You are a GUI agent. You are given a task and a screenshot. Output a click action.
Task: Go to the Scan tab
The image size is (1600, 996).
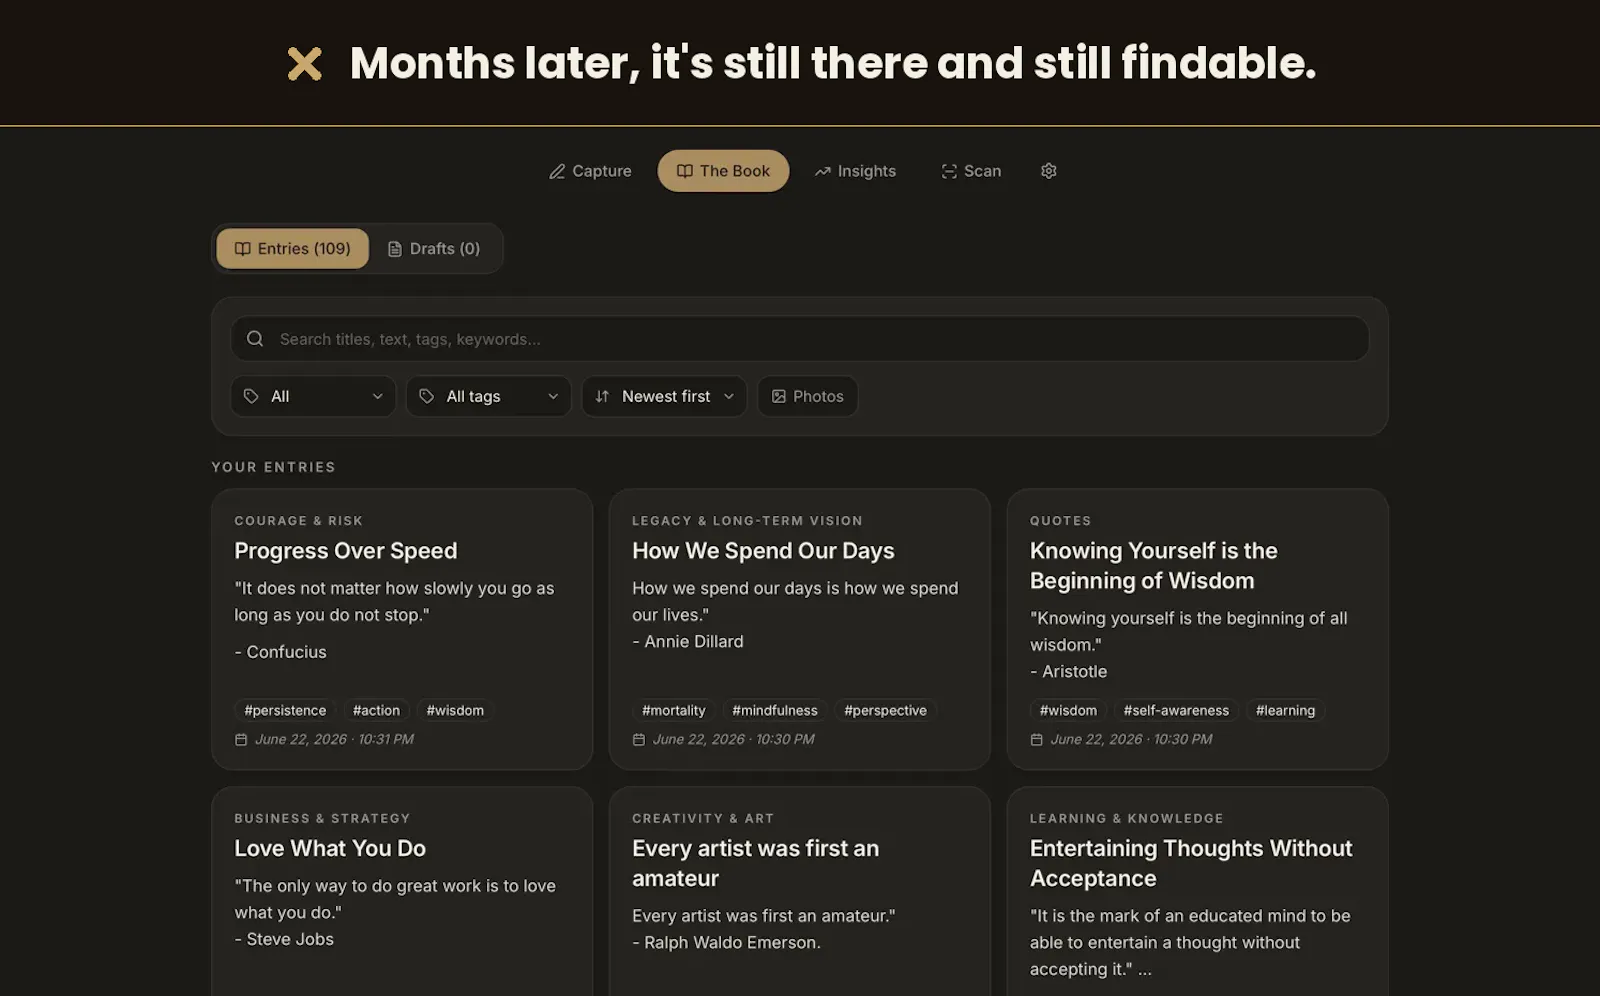[971, 171]
